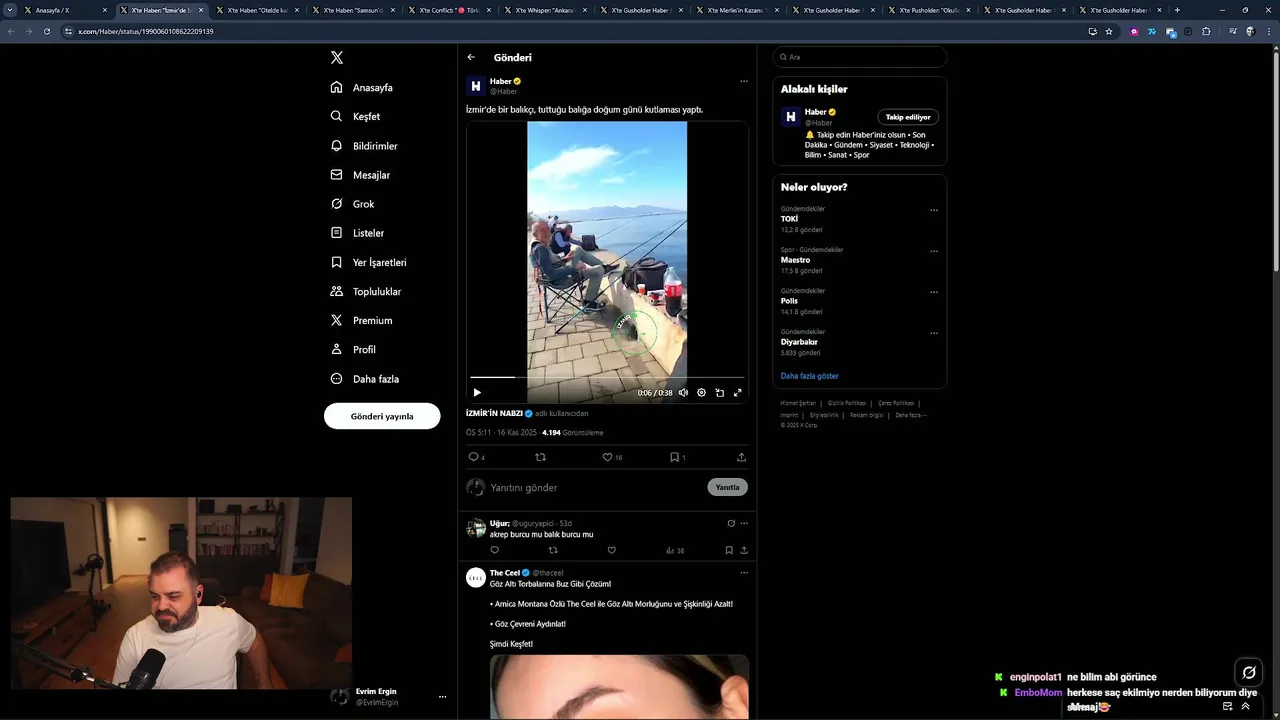Viewport: 1280px width, 720px height.
Task: Reply icon with 4 comments
Action: (x=476, y=457)
